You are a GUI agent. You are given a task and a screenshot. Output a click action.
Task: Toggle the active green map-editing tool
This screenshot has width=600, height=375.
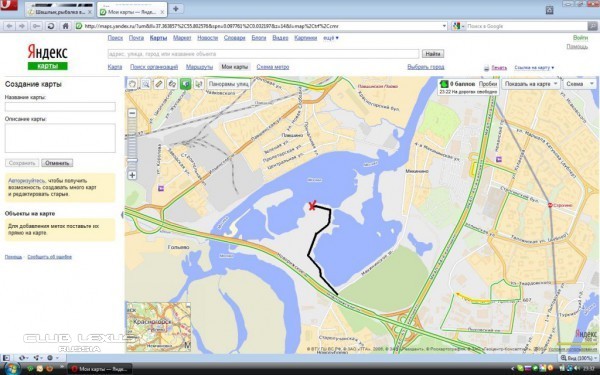tap(186, 84)
